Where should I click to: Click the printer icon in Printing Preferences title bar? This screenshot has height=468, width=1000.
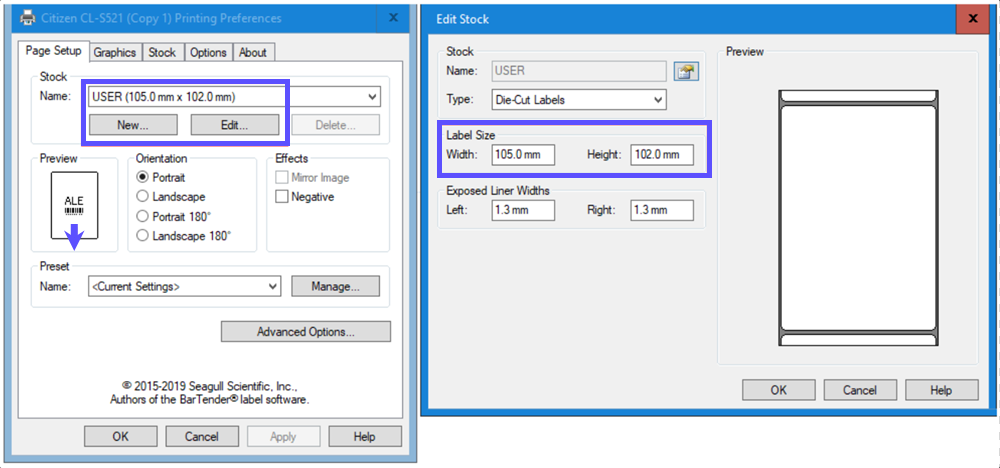click(28, 18)
